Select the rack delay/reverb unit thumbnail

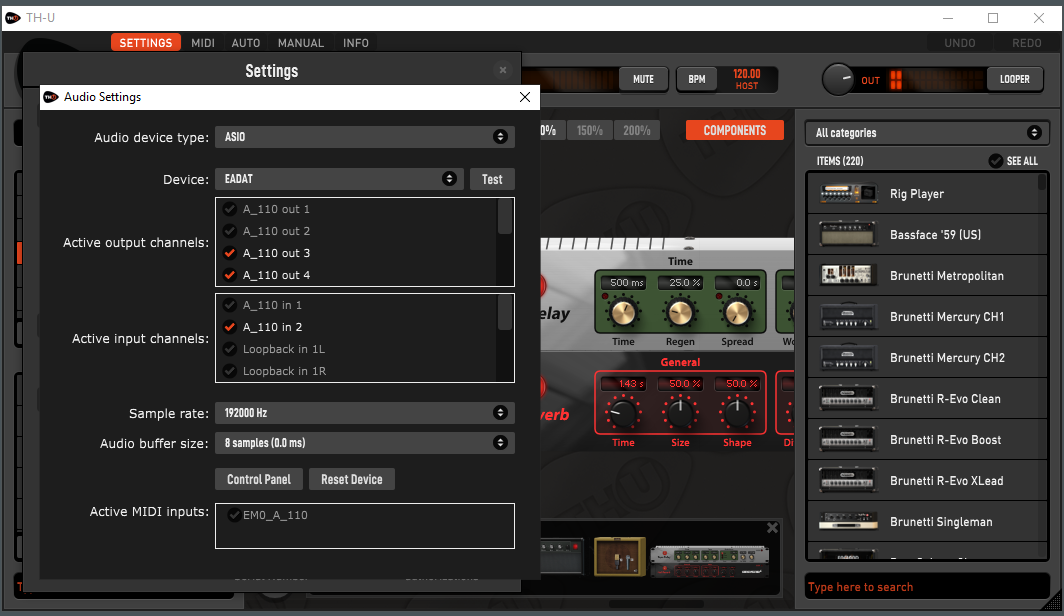click(709, 562)
